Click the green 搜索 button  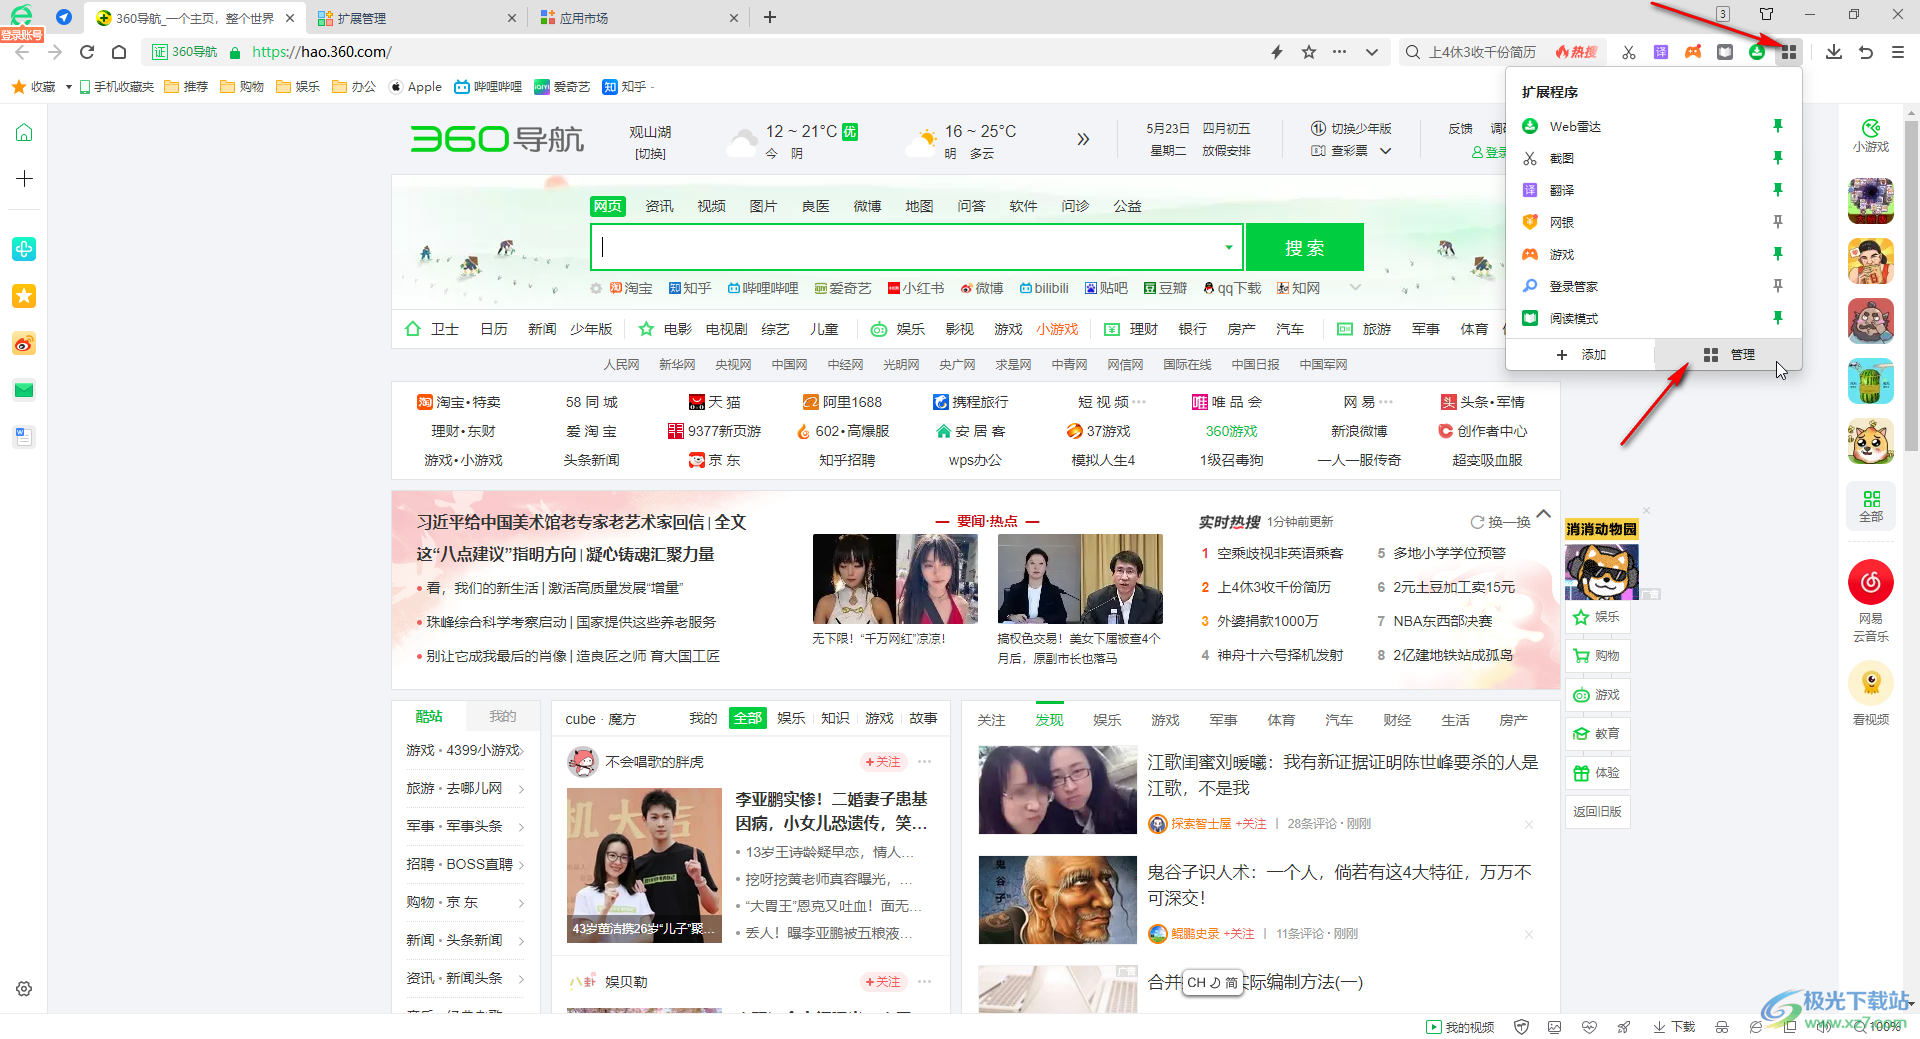pos(1305,247)
